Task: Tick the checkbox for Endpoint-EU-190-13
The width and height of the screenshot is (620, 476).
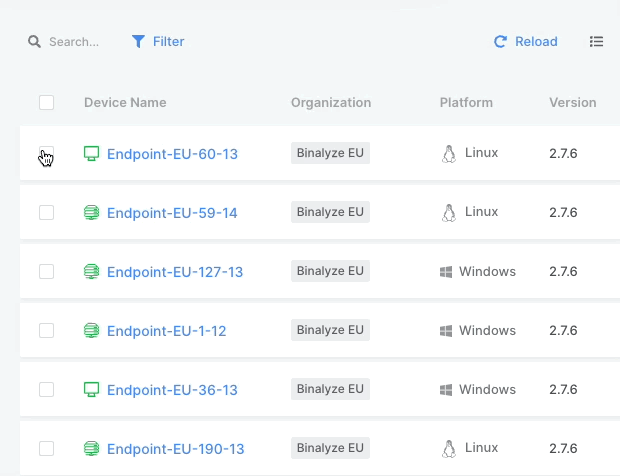Action: click(46, 449)
